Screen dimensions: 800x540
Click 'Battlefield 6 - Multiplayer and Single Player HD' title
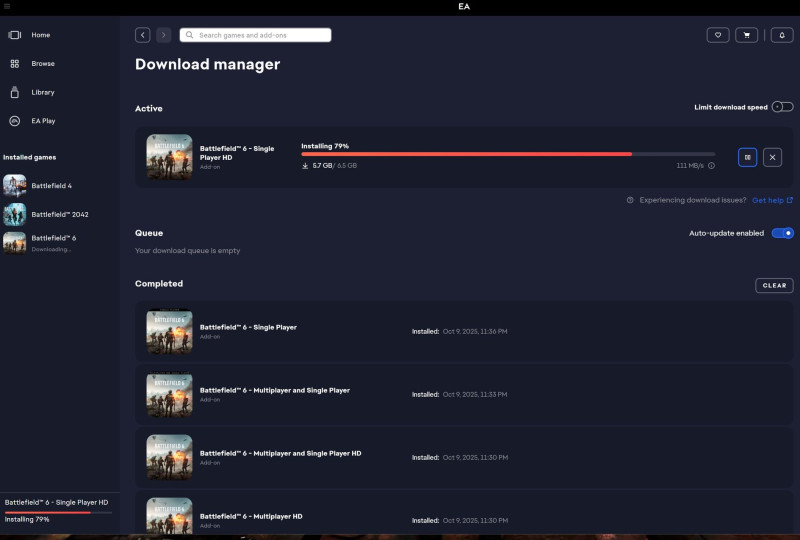click(280, 453)
